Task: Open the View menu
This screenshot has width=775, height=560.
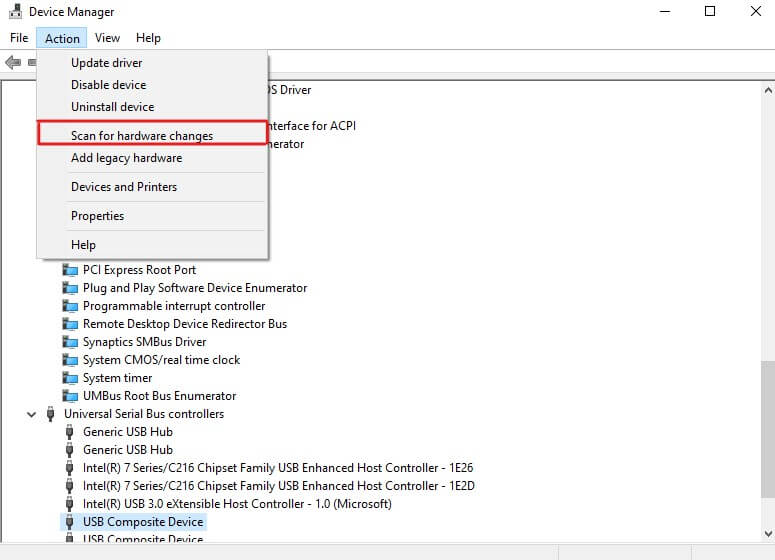Action: pyautogui.click(x=107, y=38)
